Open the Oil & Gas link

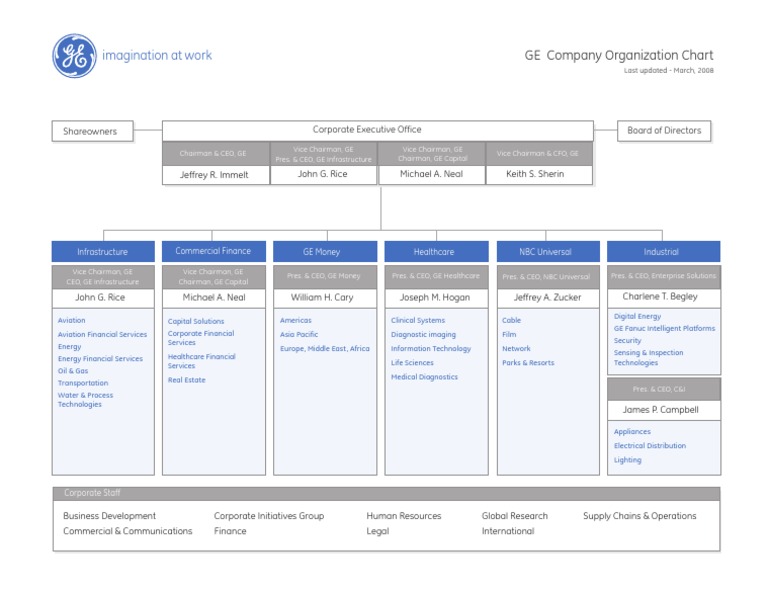73,371
